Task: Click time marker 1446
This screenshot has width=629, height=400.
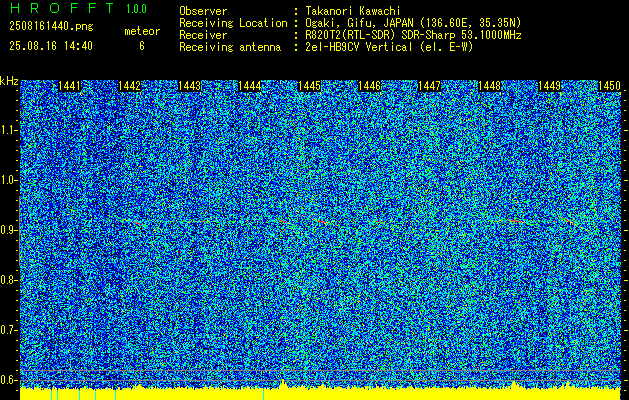Action: 369,86
